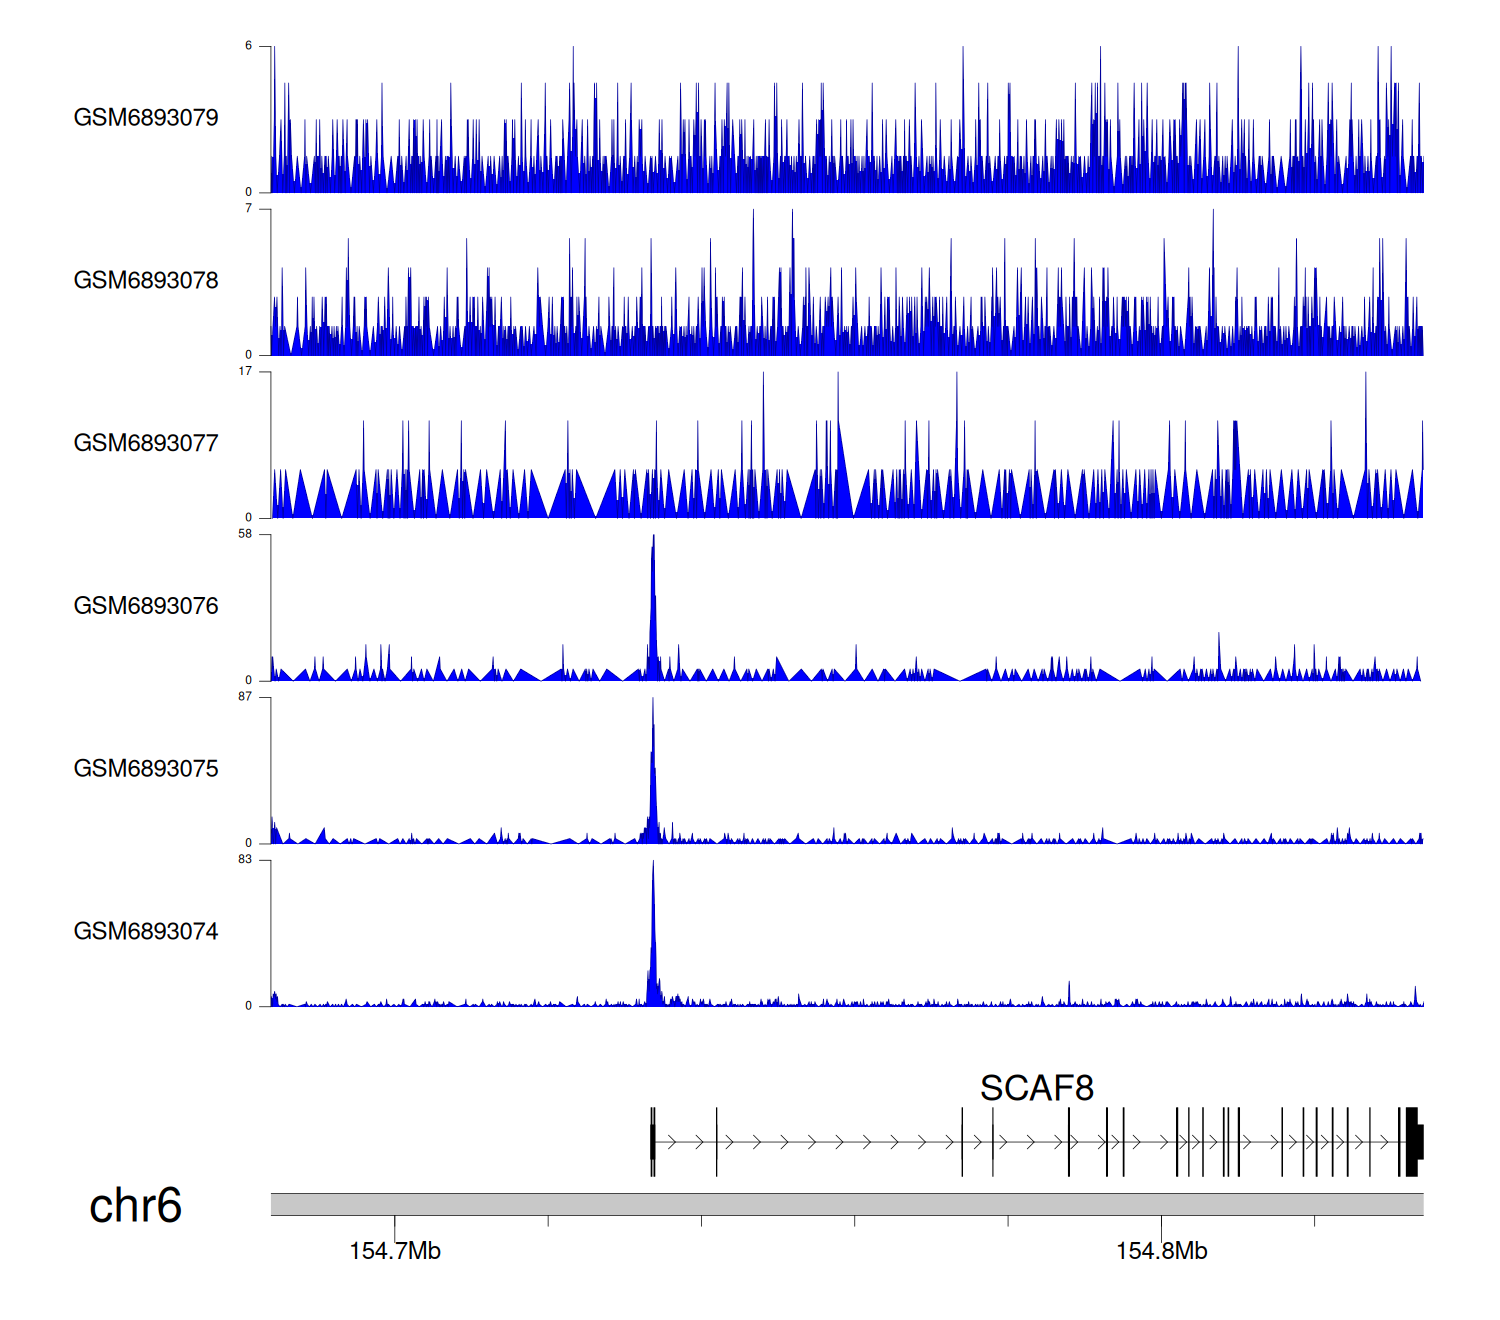Click the GSM6893079 track label
Image resolution: width=1500 pixels, height=1320 pixels.
pos(146,118)
